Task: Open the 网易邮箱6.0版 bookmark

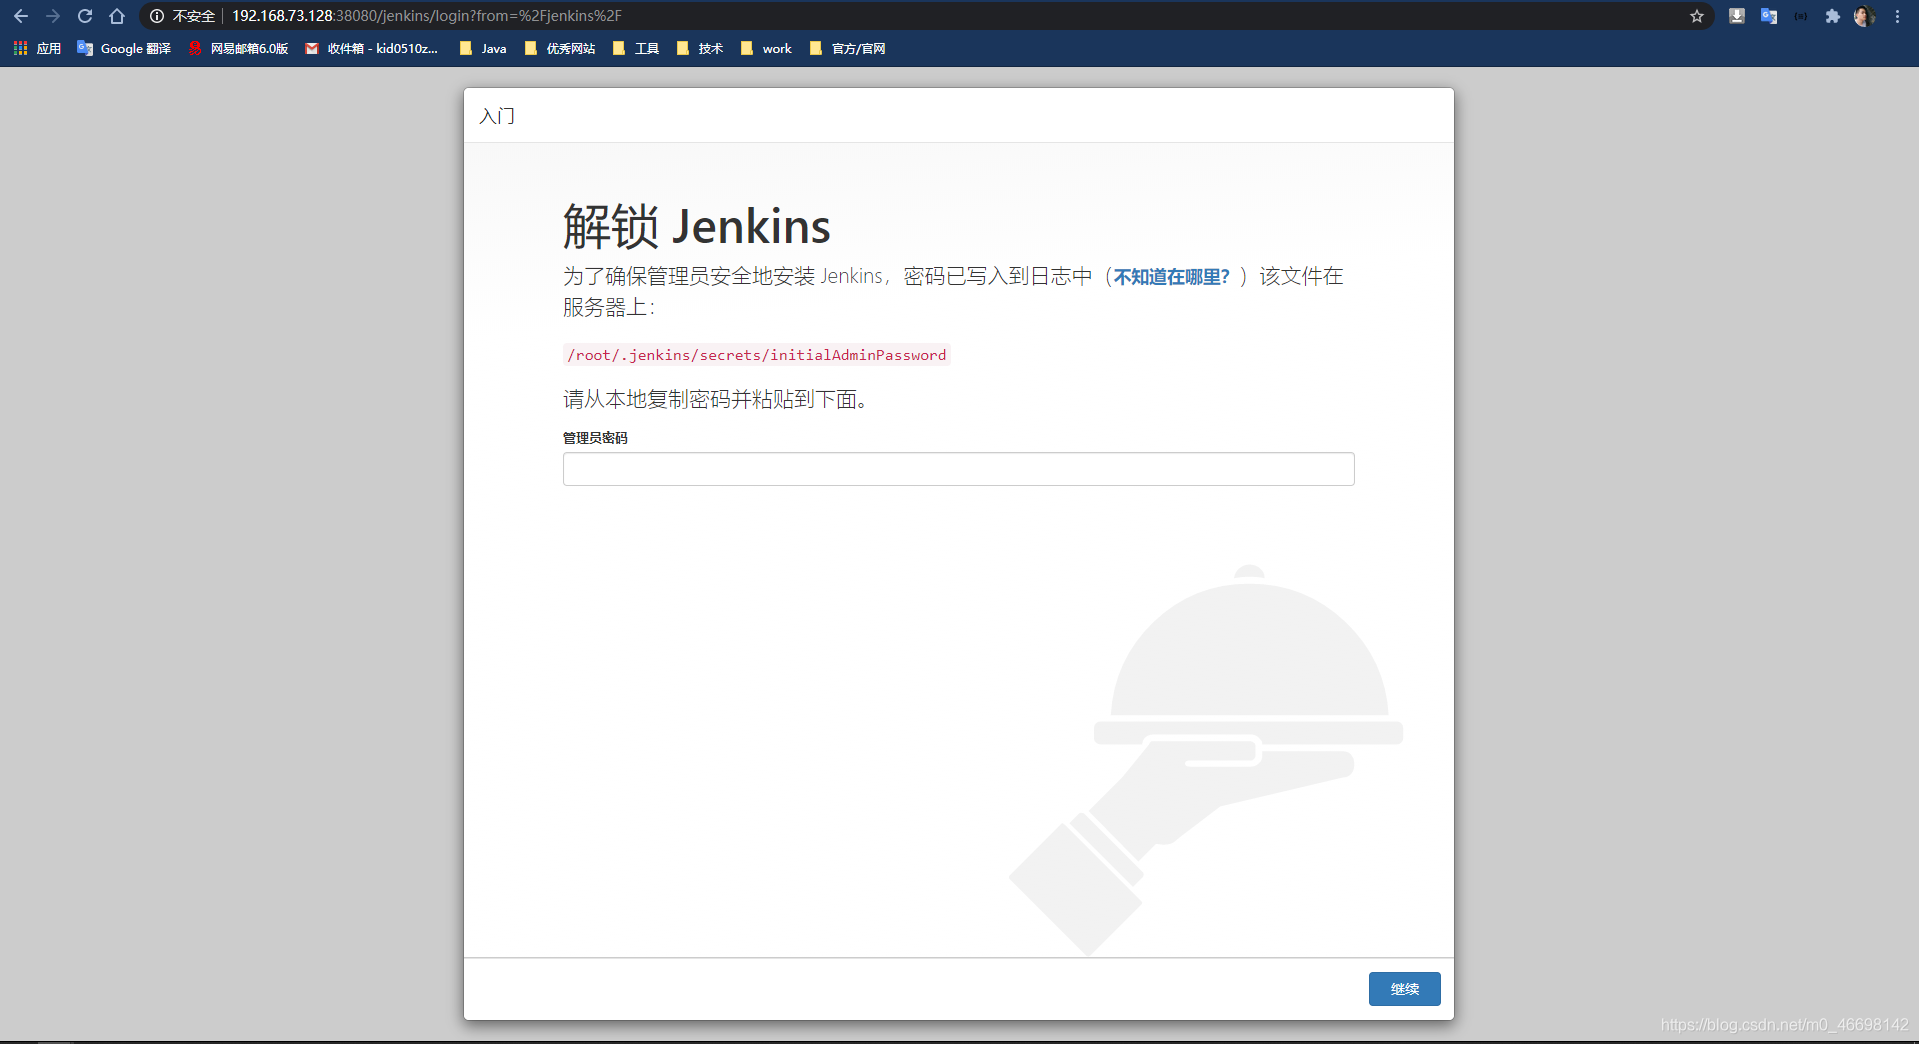Action: click(x=238, y=48)
